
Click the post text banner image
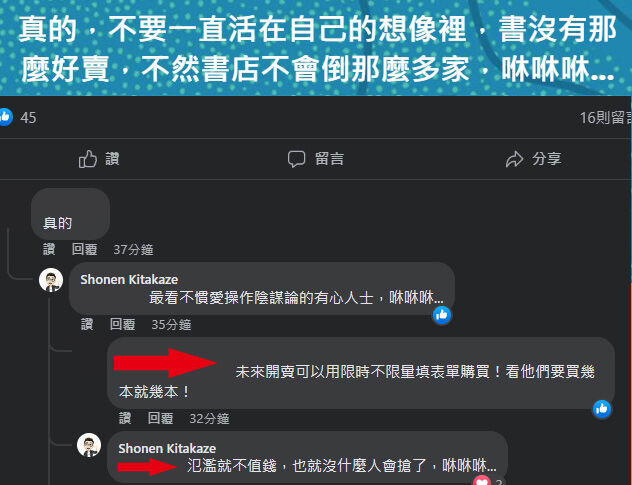[316, 48]
